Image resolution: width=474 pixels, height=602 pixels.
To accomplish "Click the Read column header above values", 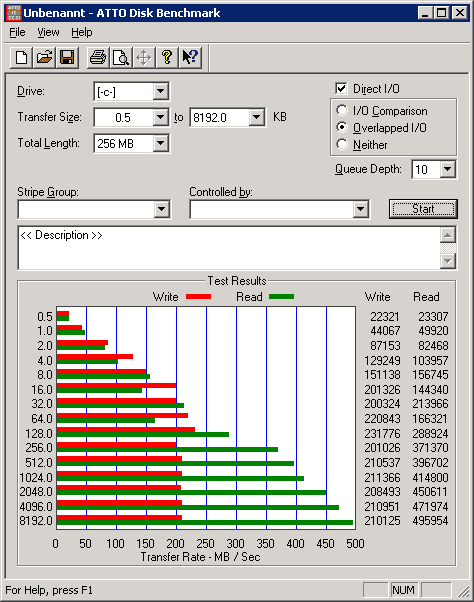I will pyautogui.click(x=426, y=297).
